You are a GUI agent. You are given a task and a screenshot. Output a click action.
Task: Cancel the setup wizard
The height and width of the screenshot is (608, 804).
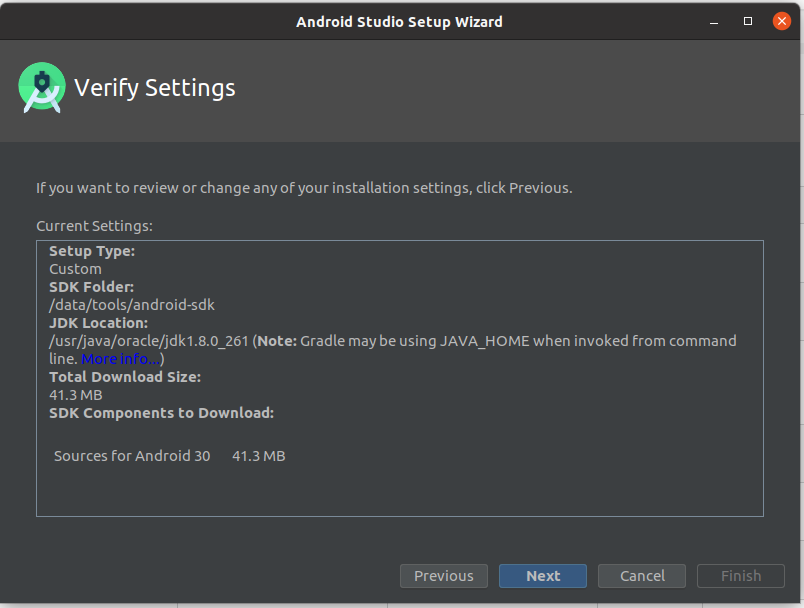coord(641,576)
